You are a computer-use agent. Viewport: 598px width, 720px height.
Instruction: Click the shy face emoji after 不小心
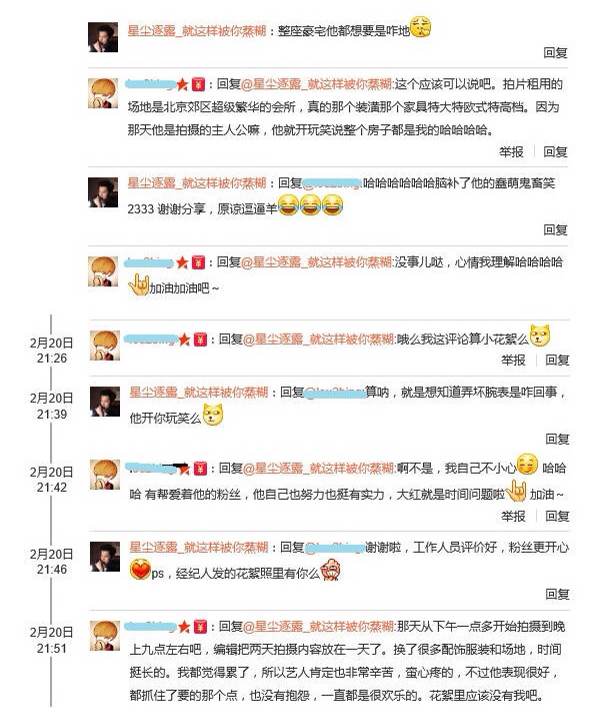click(527, 465)
